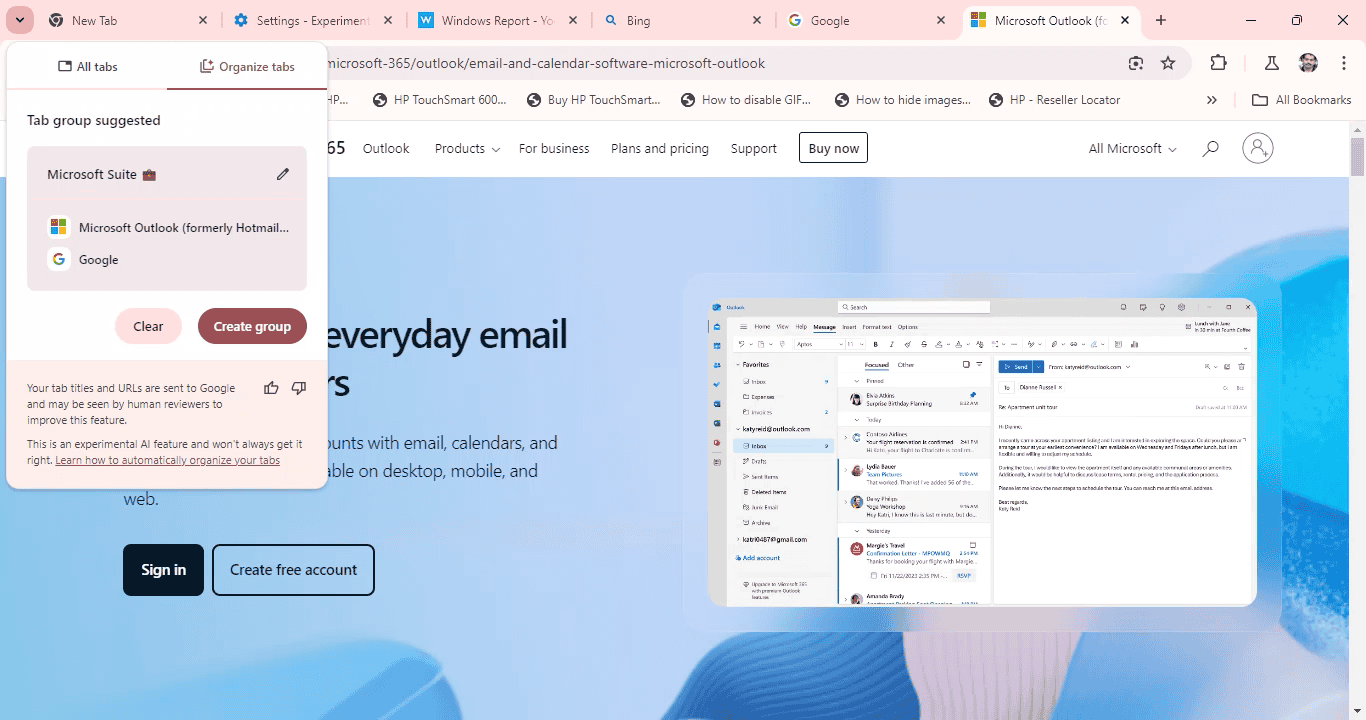This screenshot has height=720, width=1366.
Task: Switch to the Settings - Experiments tab
Action: [x=312, y=20]
